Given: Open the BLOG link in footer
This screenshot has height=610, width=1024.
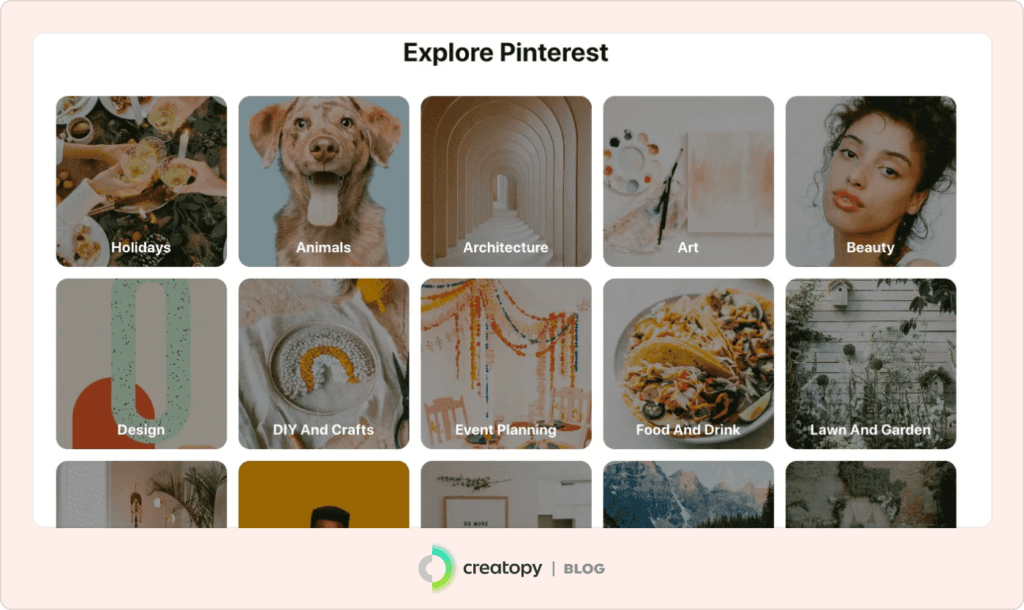Looking at the screenshot, I should pyautogui.click(x=584, y=569).
